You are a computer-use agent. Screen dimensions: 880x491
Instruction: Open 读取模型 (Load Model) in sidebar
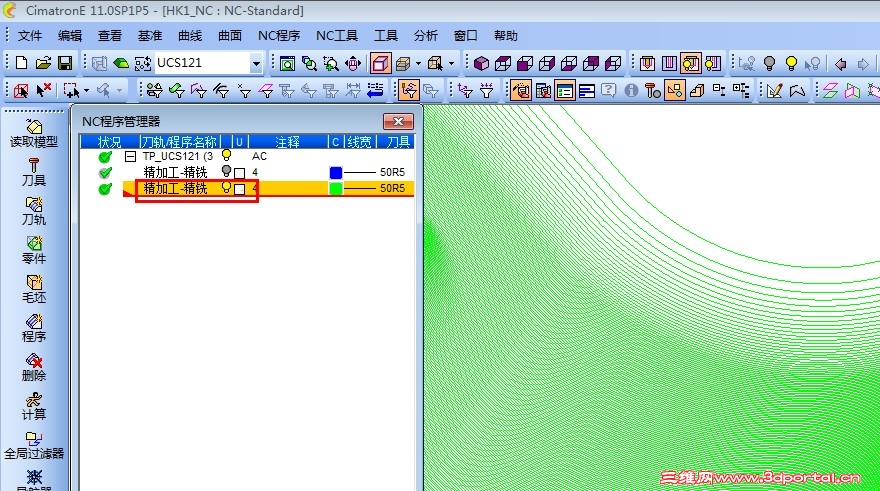click(x=34, y=134)
